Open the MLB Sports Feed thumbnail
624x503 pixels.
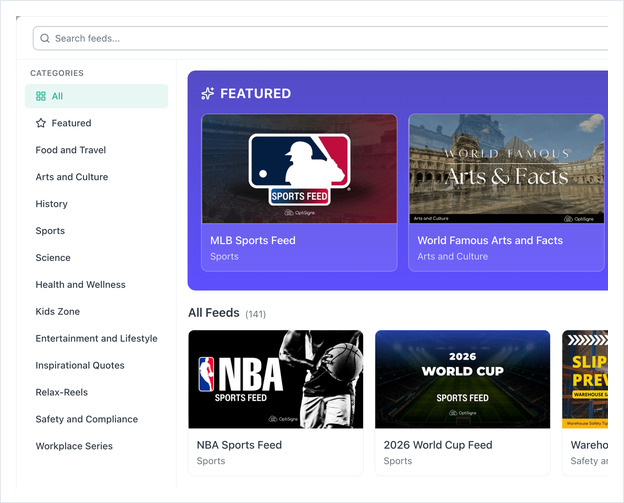tap(299, 169)
